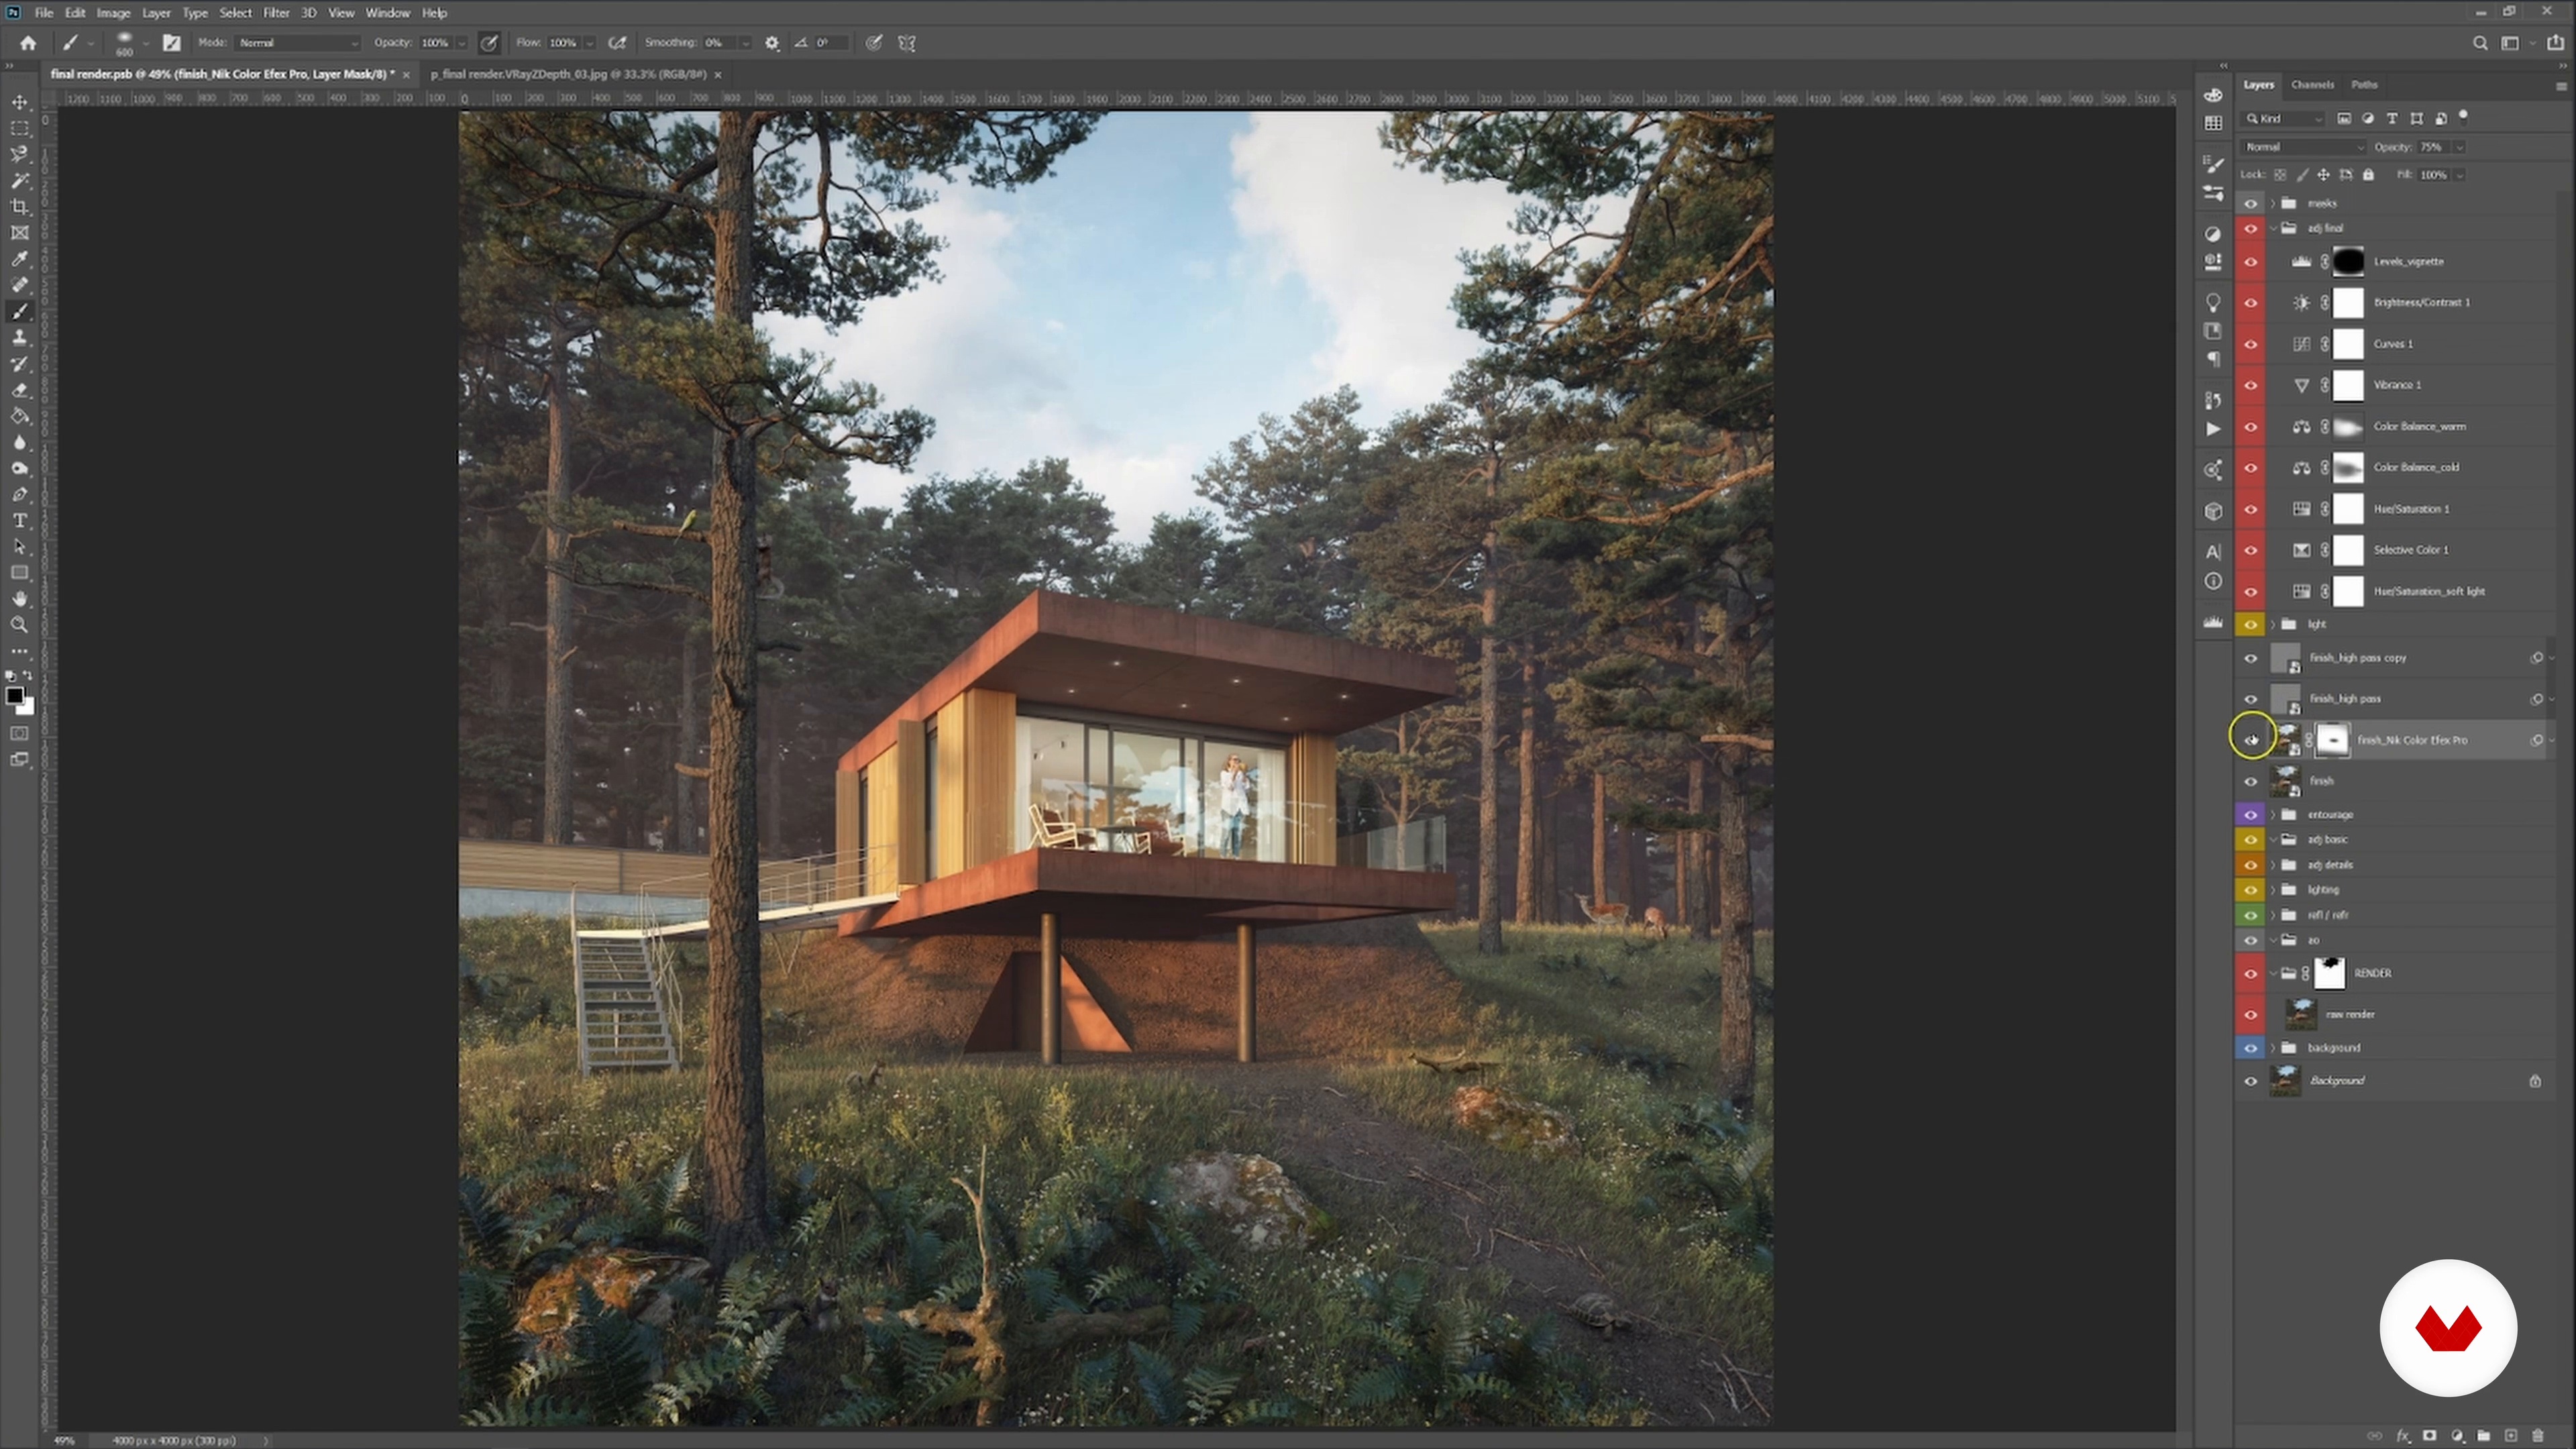This screenshot has width=2576, height=1449.
Task: Expand the masks layer group
Action: click(x=2273, y=203)
